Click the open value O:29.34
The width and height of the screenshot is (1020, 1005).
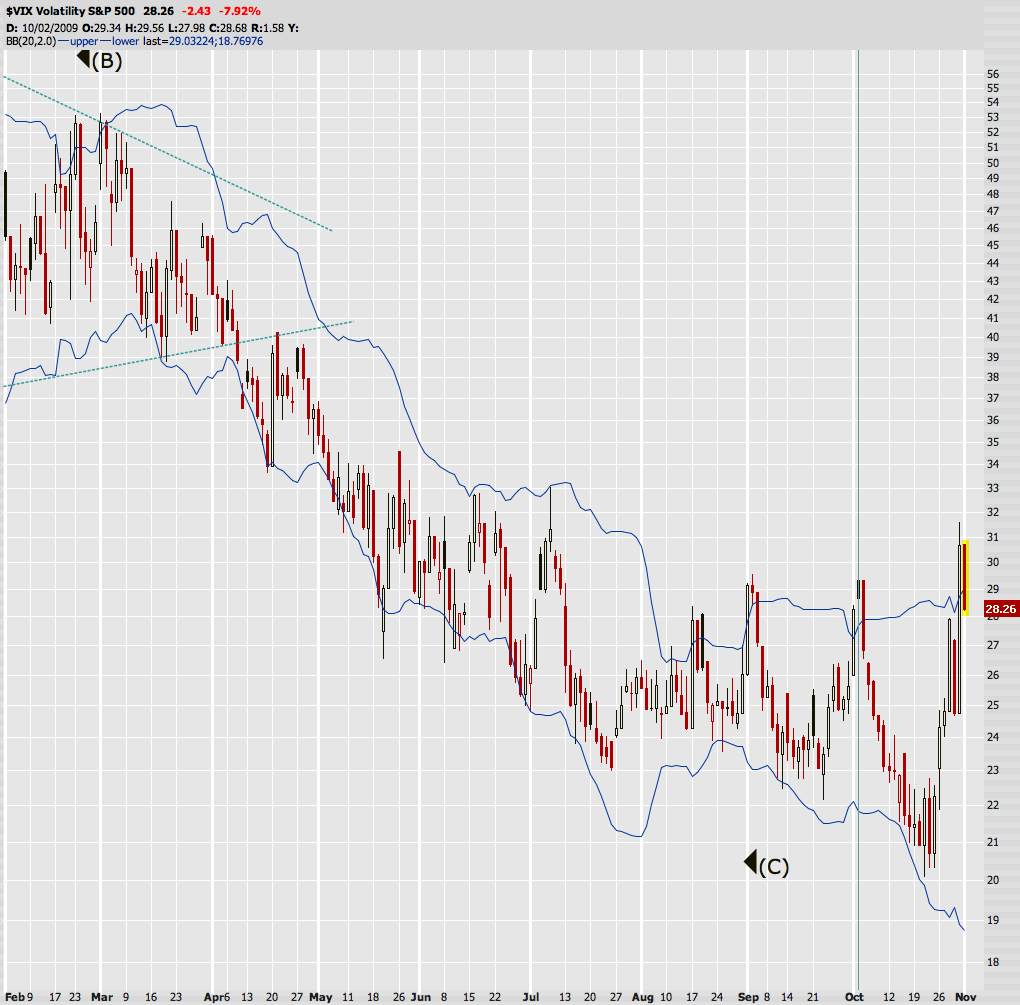pyautogui.click(x=101, y=28)
